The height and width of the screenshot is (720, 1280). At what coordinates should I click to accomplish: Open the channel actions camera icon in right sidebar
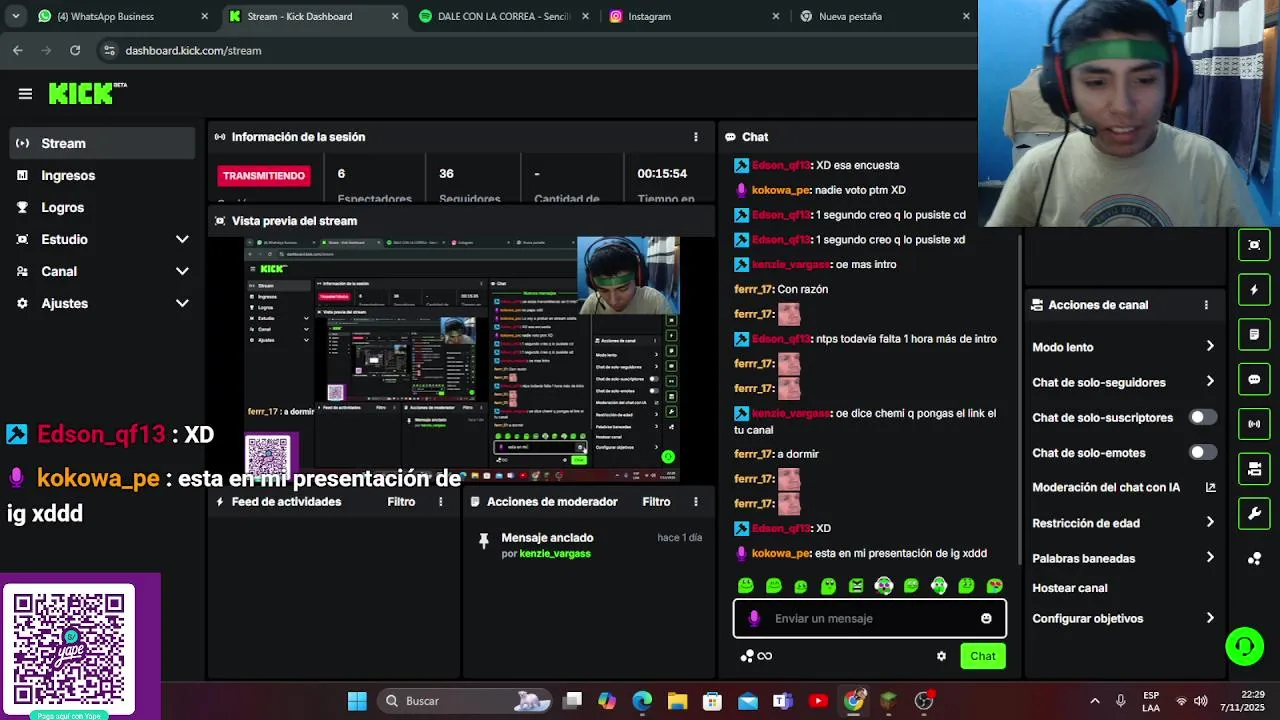coord(1254,469)
